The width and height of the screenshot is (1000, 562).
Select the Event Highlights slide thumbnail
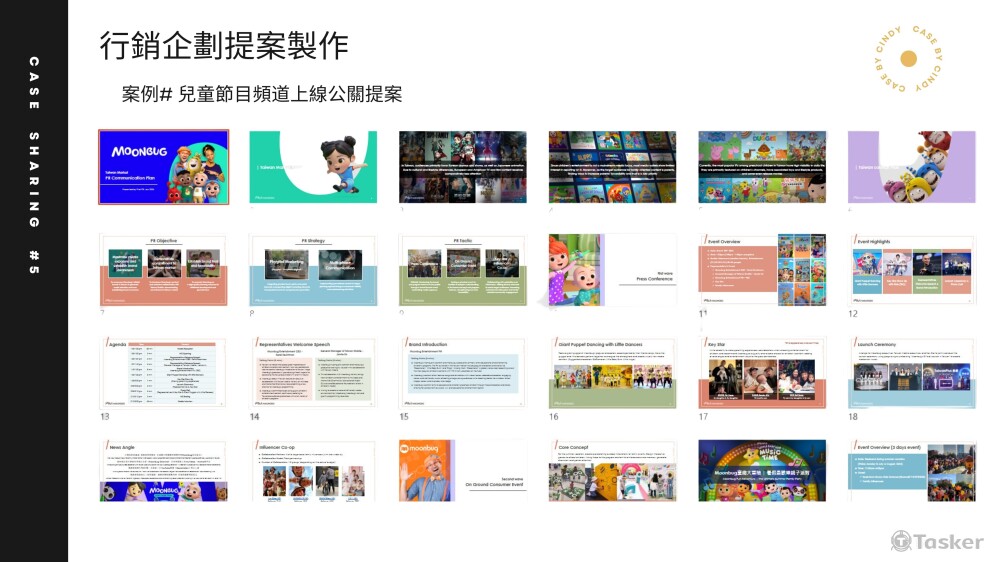tap(911, 270)
